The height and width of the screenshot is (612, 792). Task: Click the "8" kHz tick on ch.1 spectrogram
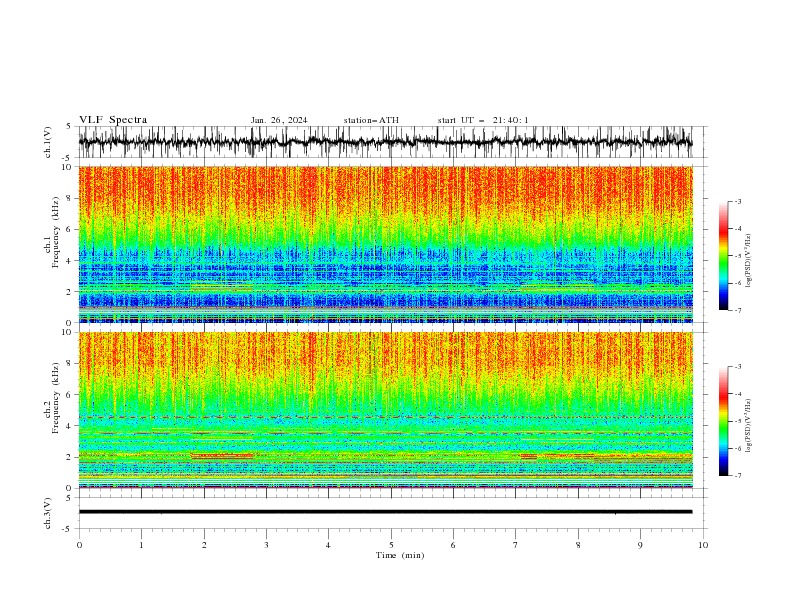click(x=70, y=198)
